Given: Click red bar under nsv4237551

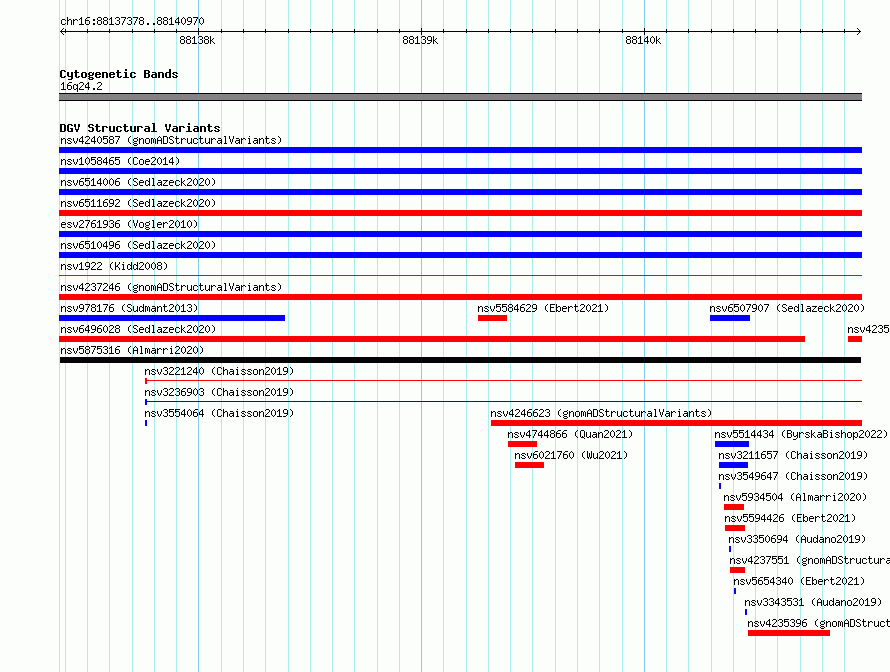Looking at the screenshot, I should point(737,570).
